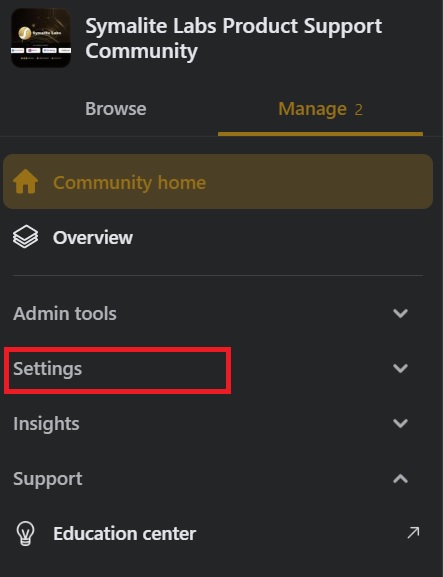The height and width of the screenshot is (577, 443).
Task: Switch to the Browse tab
Action: [116, 109]
